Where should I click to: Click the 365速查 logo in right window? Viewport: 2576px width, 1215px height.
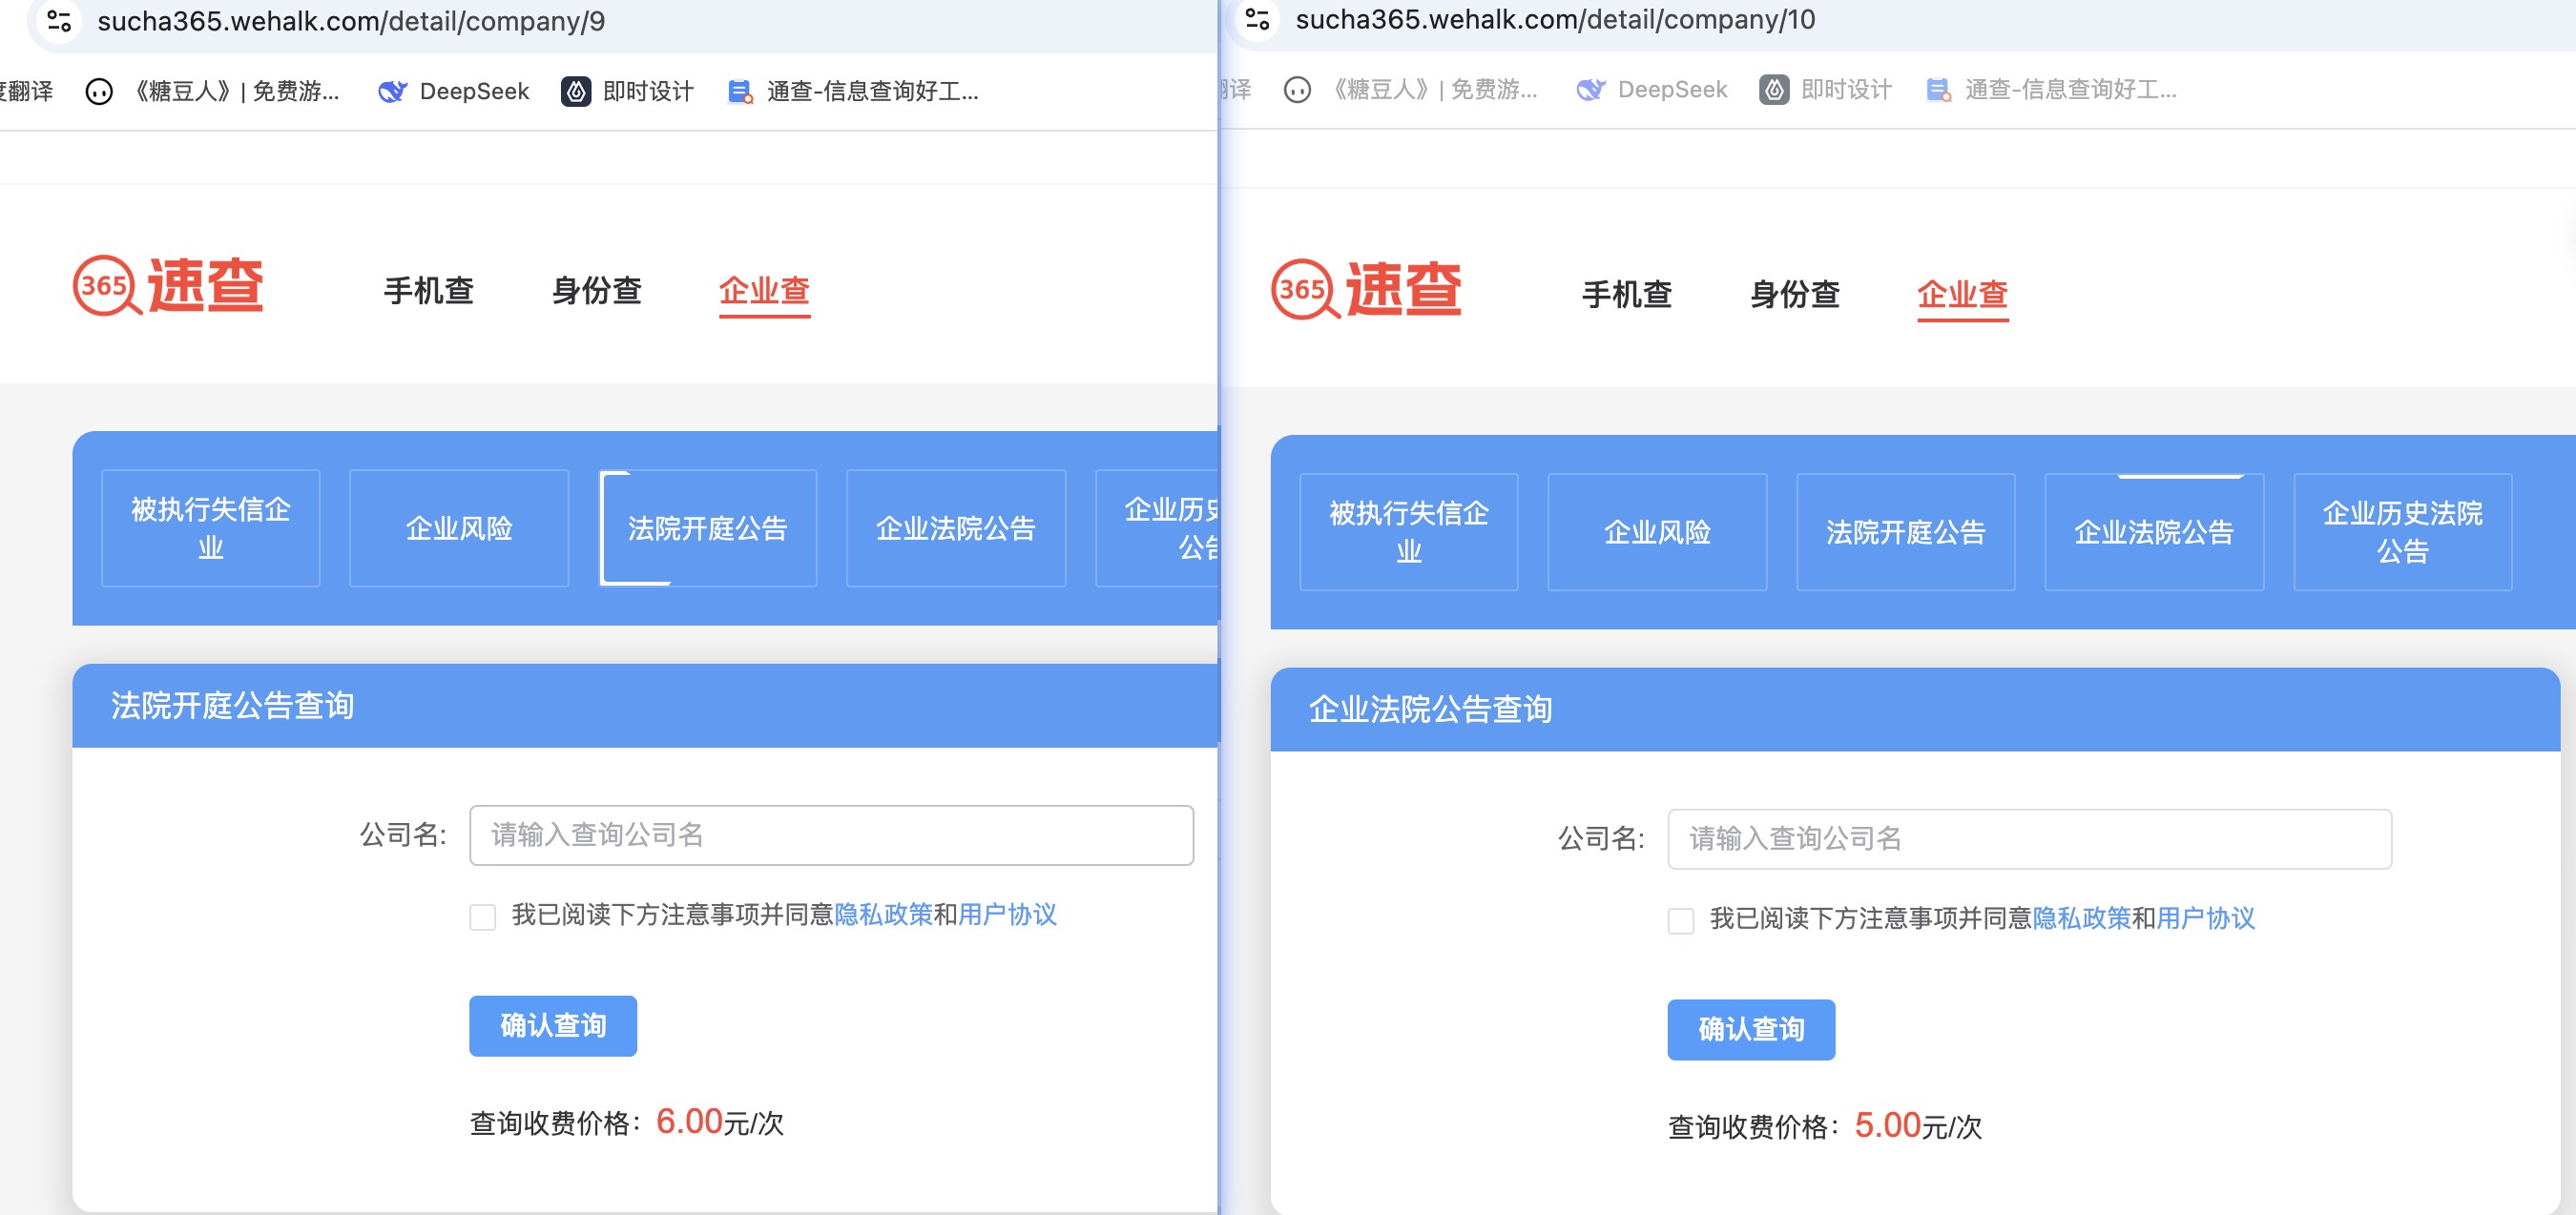tap(1366, 290)
